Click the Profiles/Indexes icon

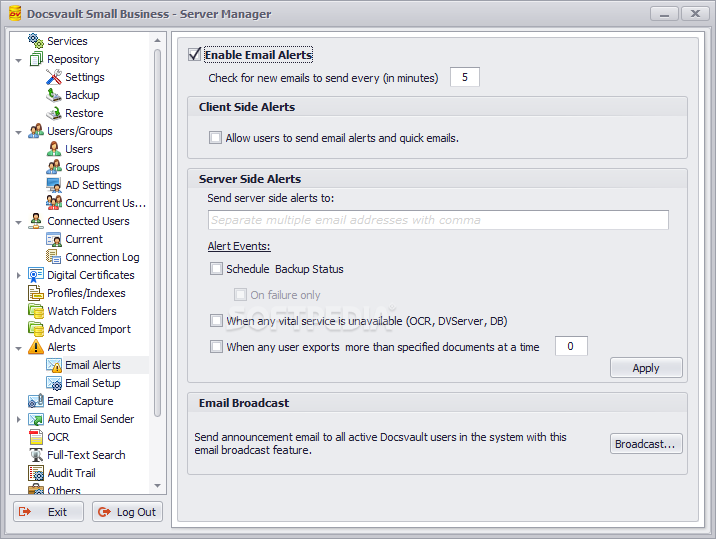pyautogui.click(x=36, y=293)
